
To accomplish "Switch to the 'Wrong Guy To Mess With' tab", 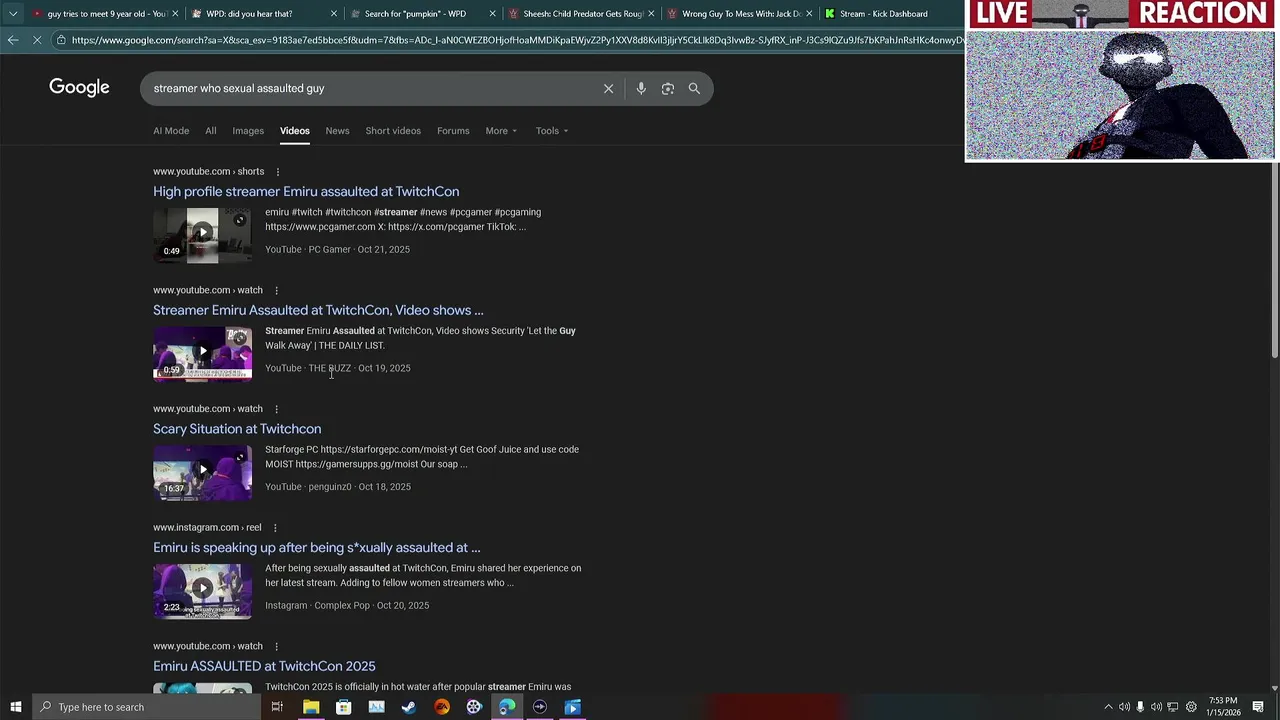I will [738, 14].
